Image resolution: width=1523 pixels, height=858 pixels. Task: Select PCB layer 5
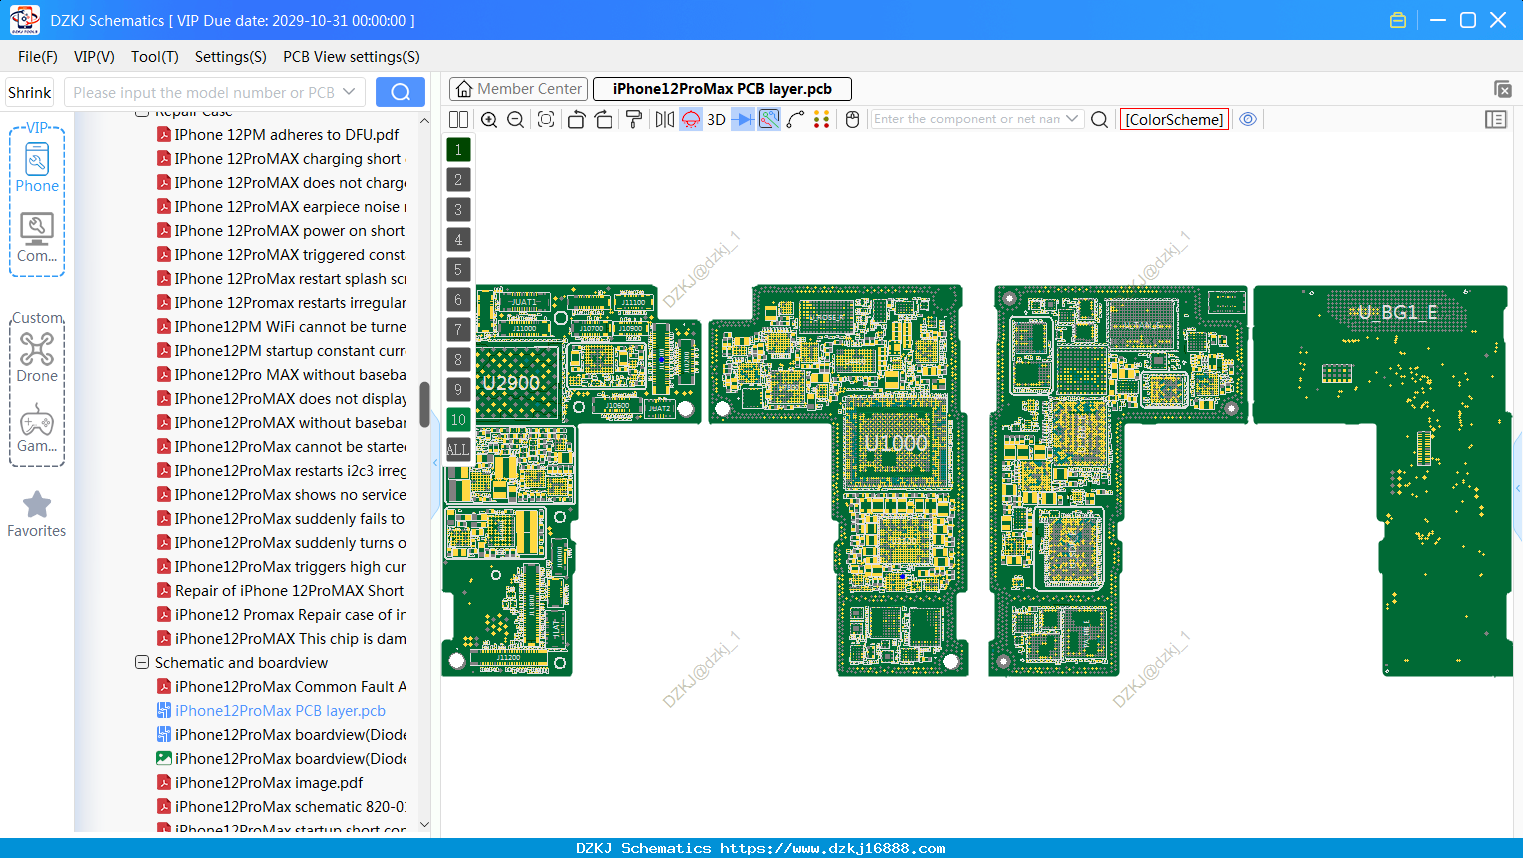click(458, 270)
